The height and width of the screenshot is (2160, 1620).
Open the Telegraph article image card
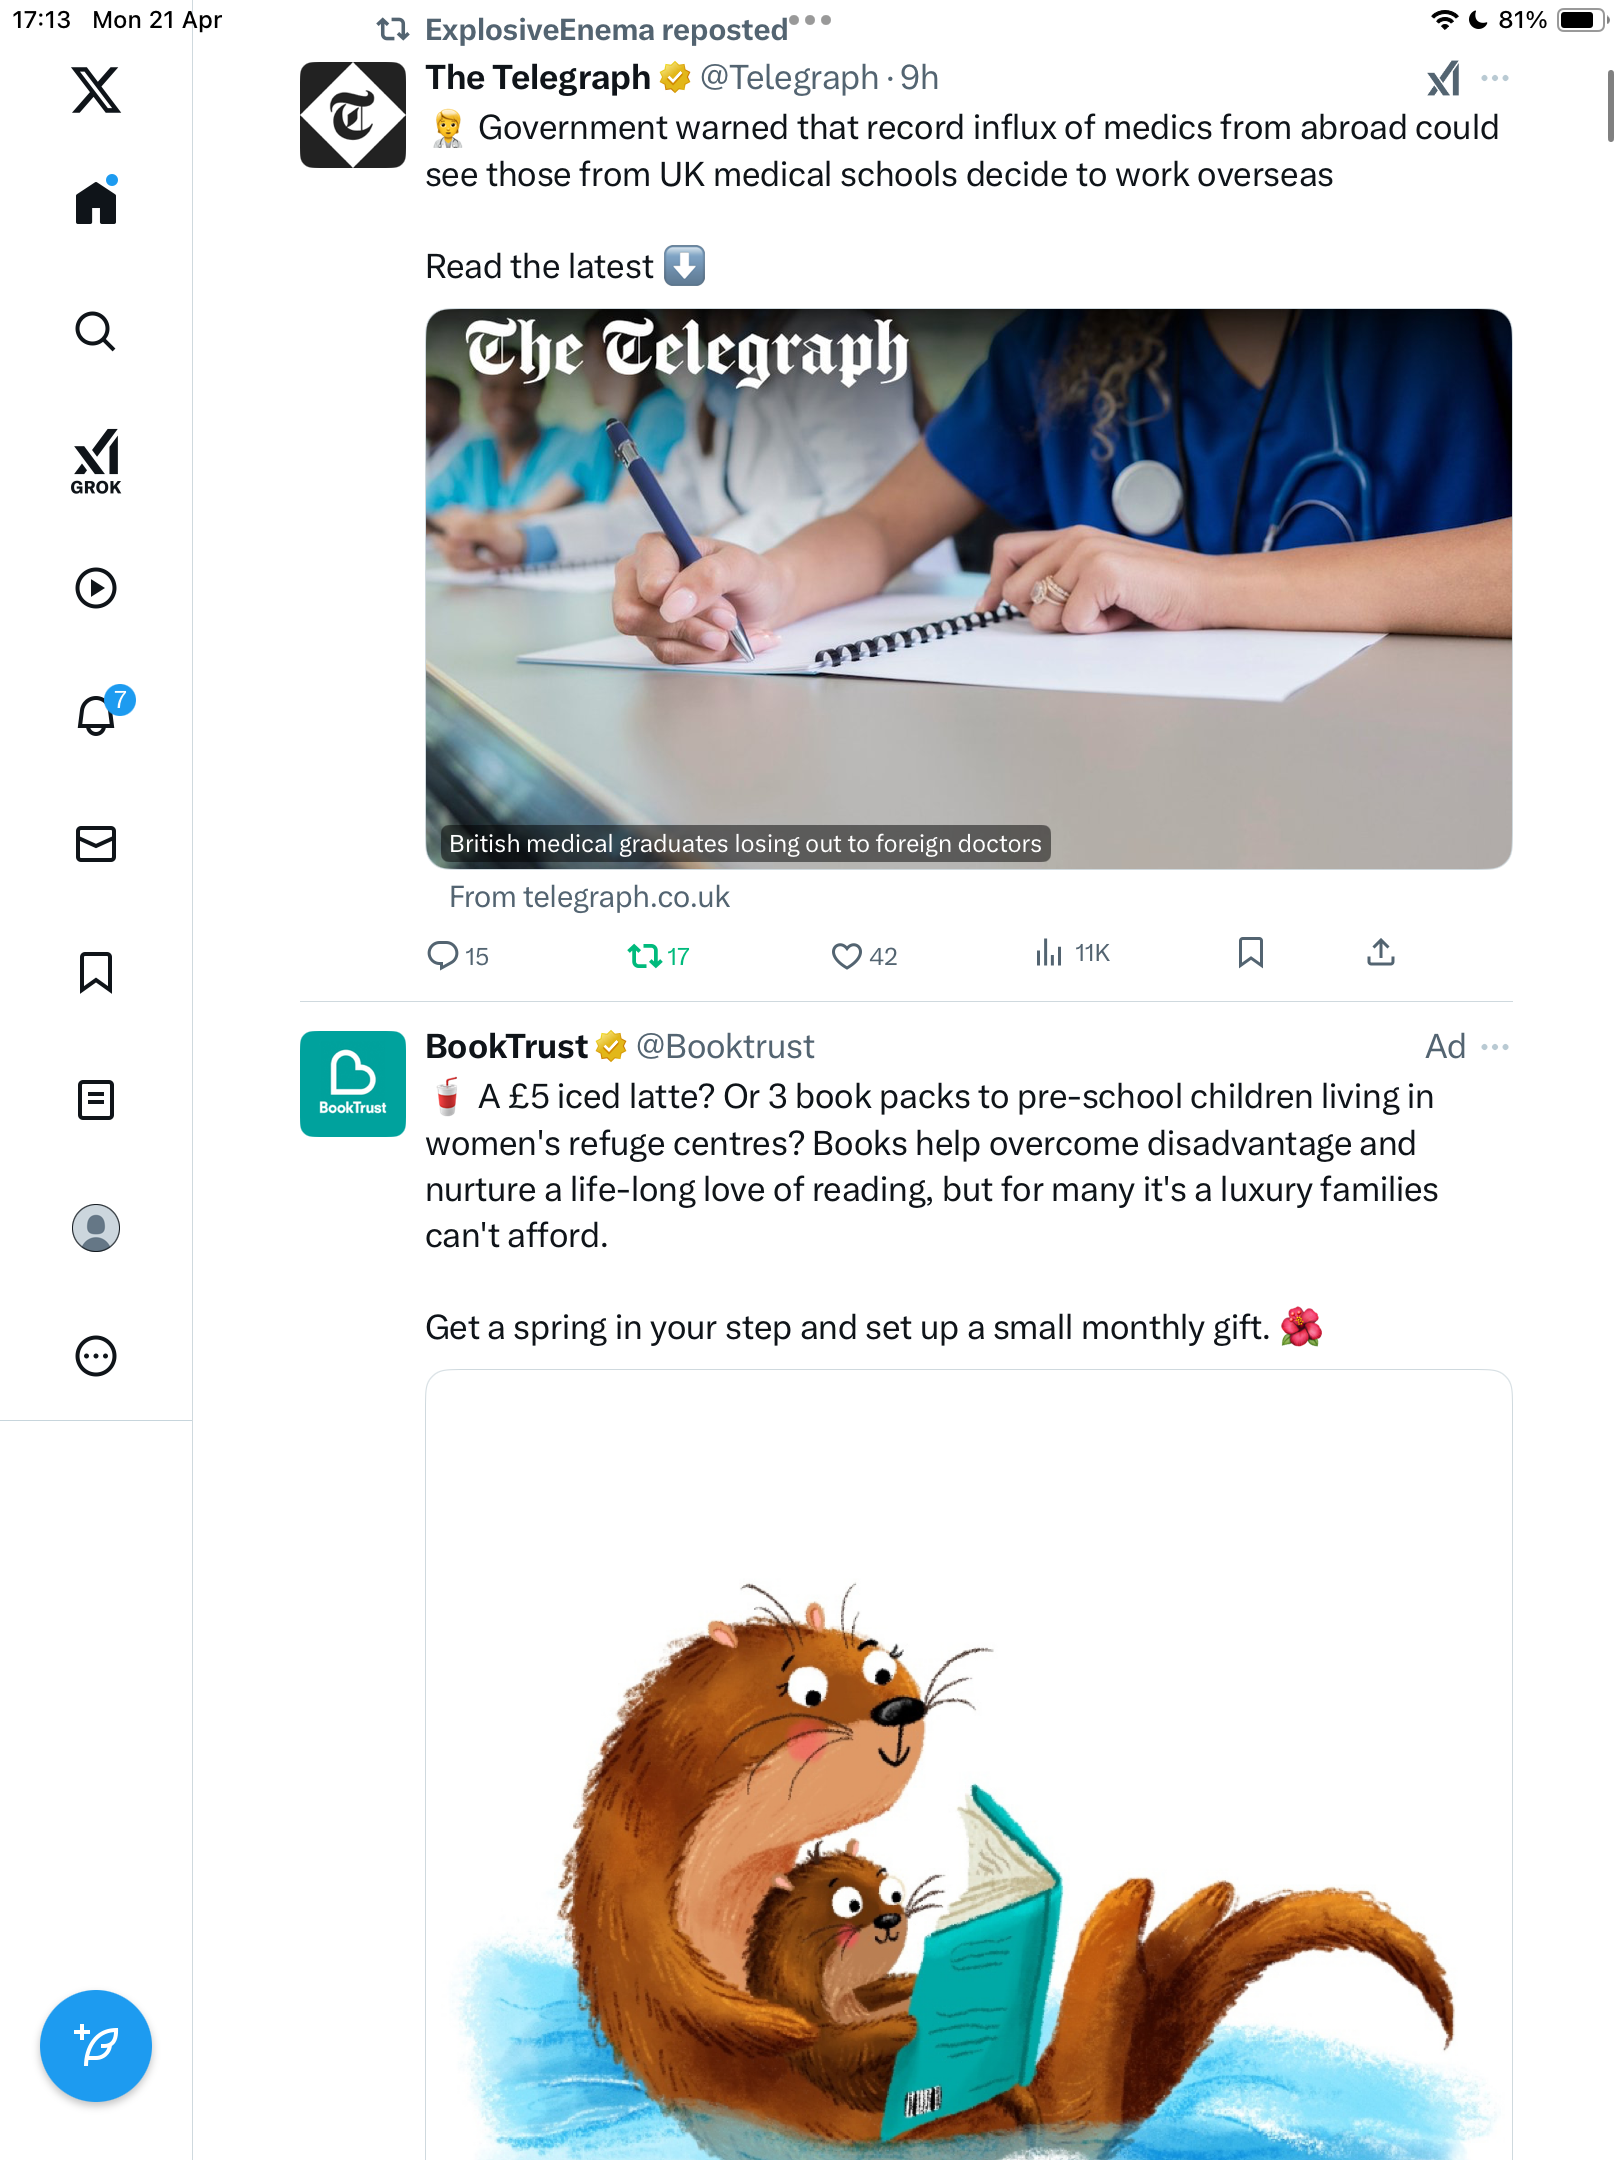click(968, 588)
